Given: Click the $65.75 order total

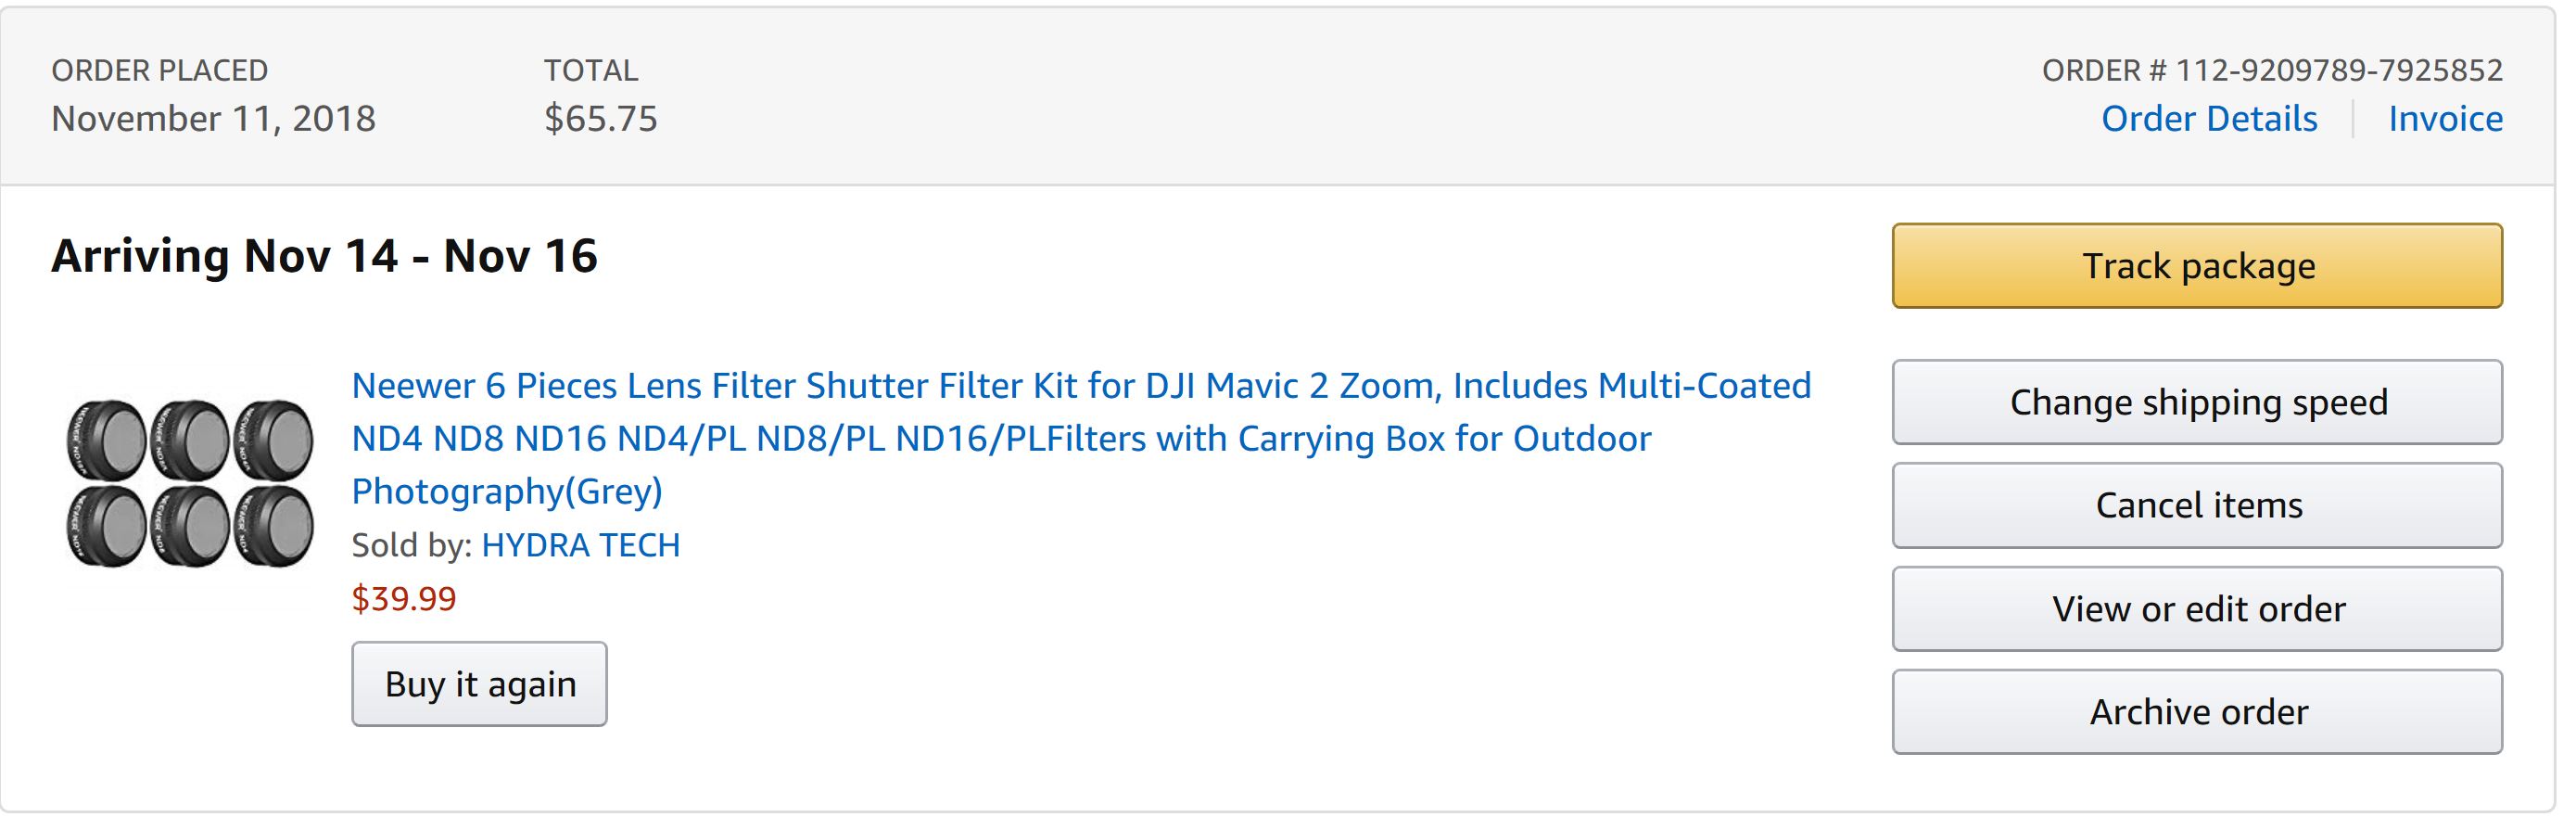Looking at the screenshot, I should [600, 119].
